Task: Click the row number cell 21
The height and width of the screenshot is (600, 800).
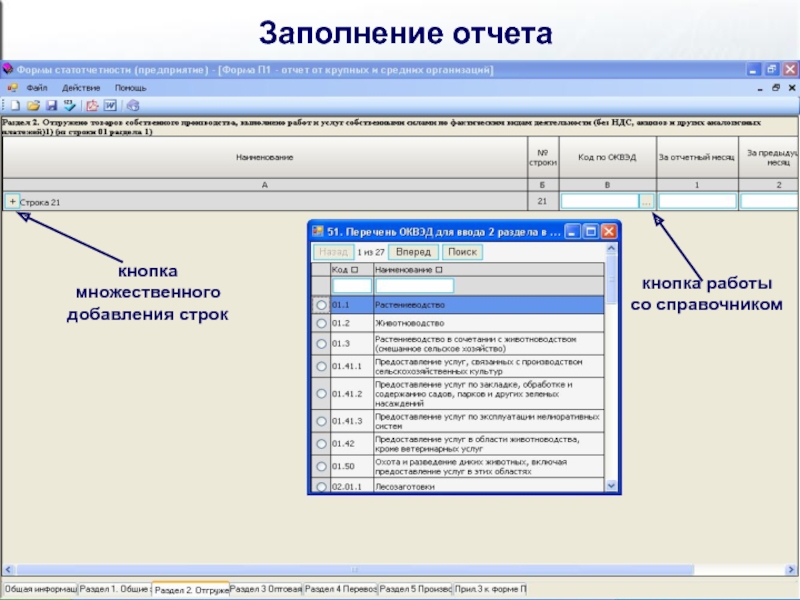Action: click(x=542, y=202)
